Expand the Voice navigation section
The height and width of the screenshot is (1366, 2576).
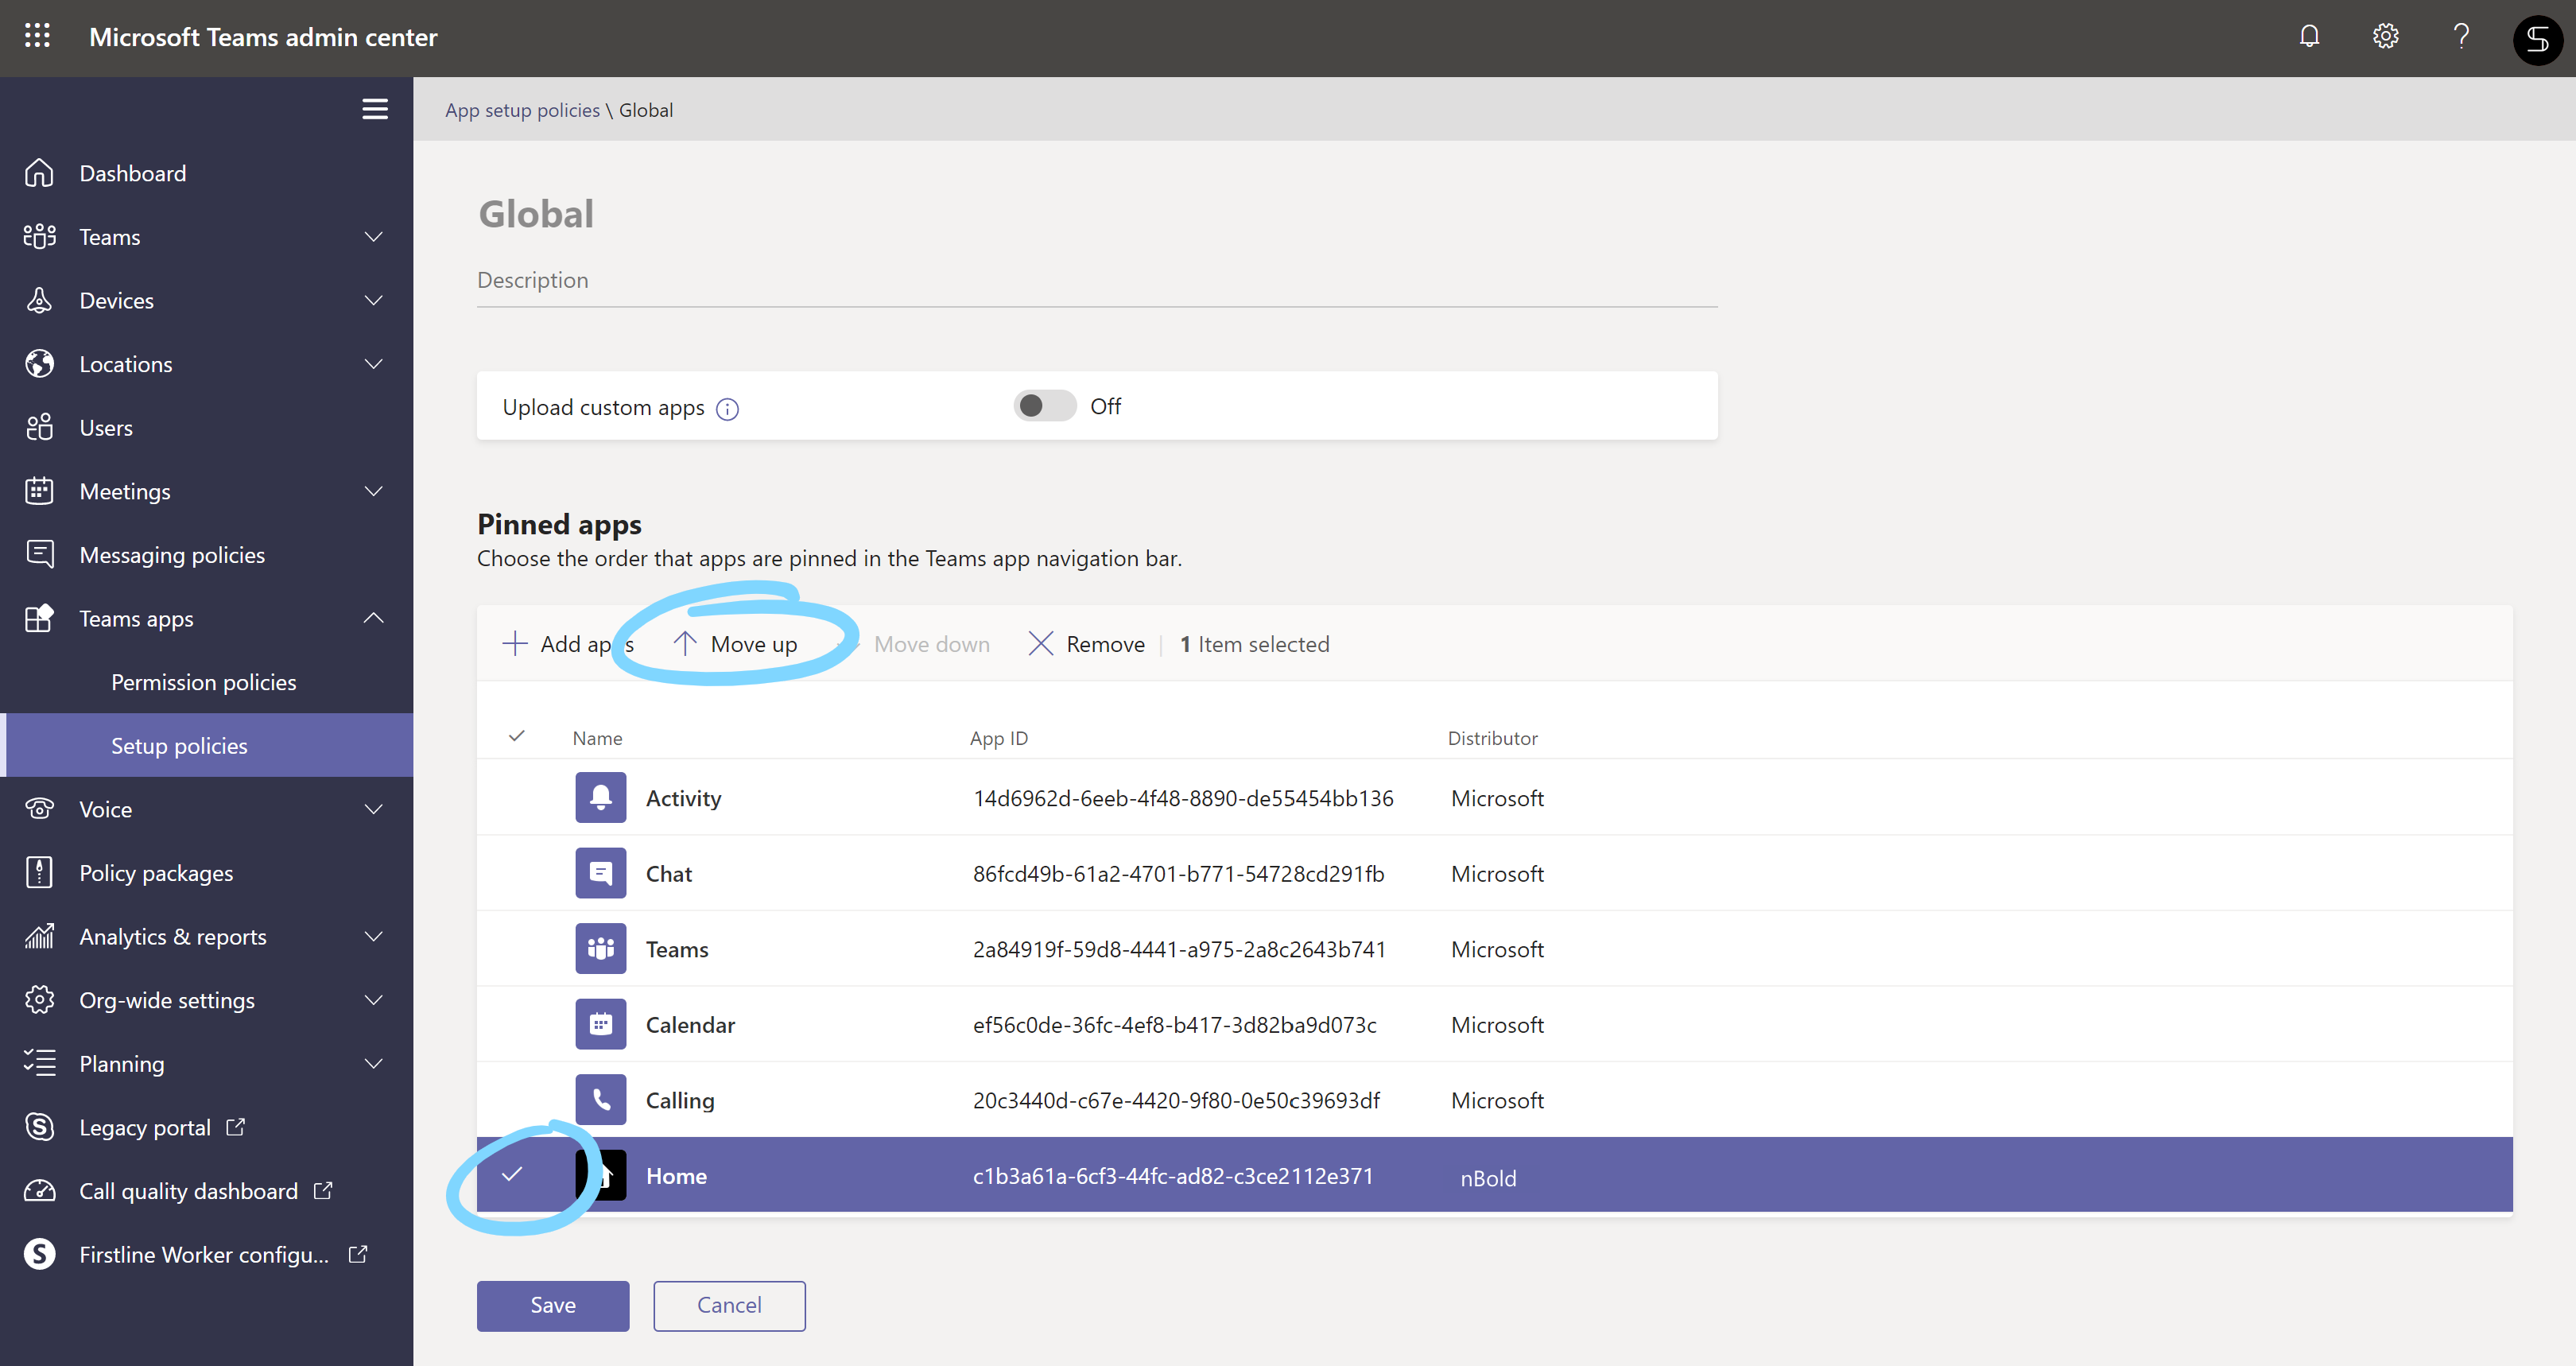(374, 809)
